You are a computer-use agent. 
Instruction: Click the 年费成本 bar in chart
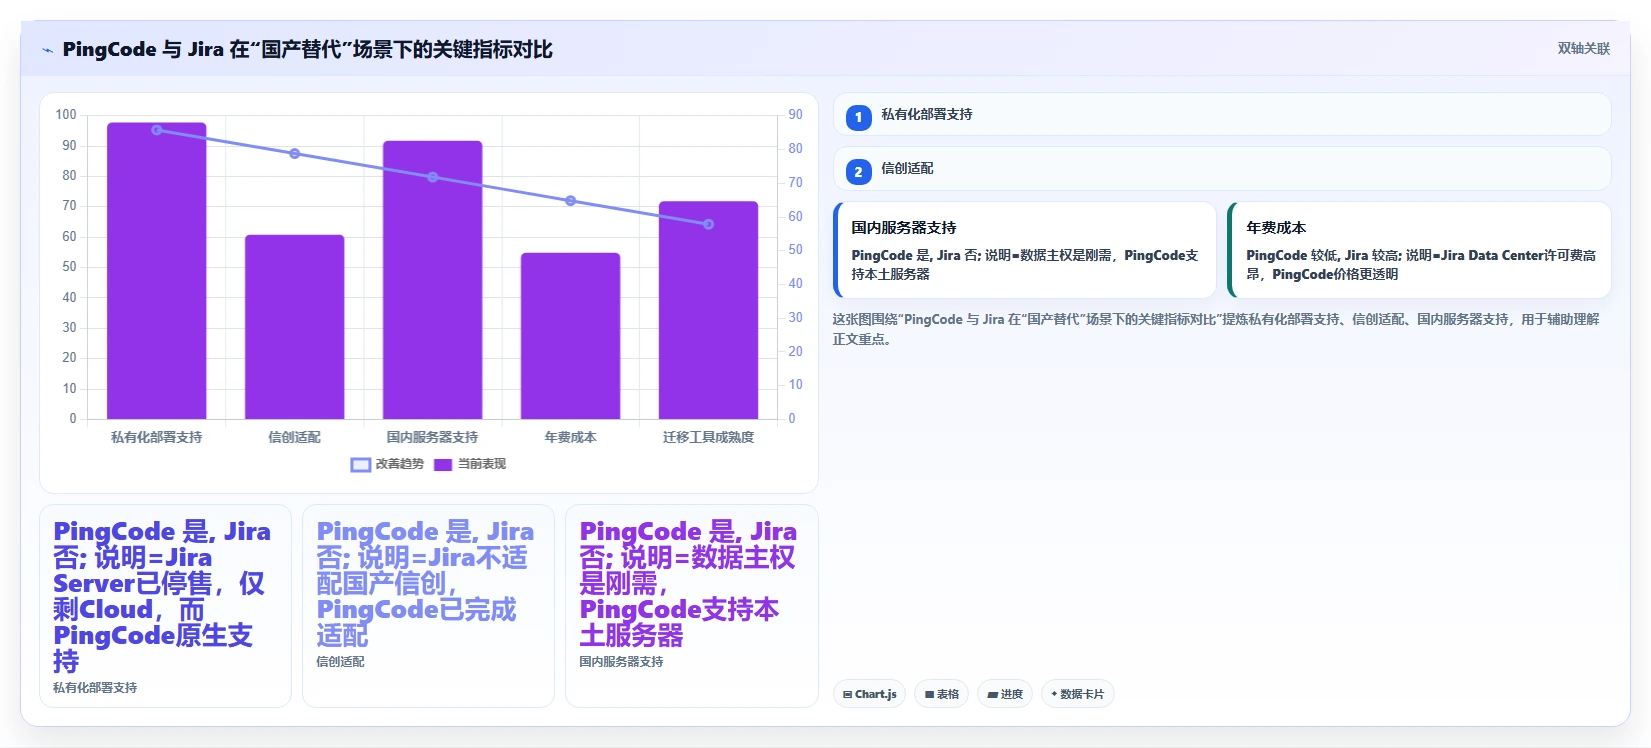click(570, 336)
